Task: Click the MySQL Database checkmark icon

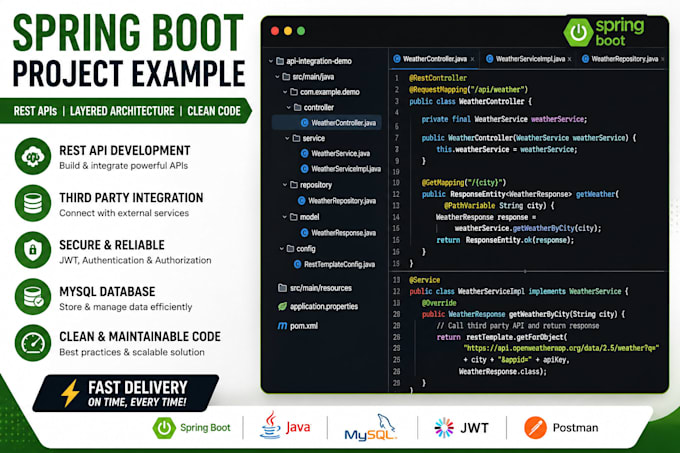Action: click(33, 297)
